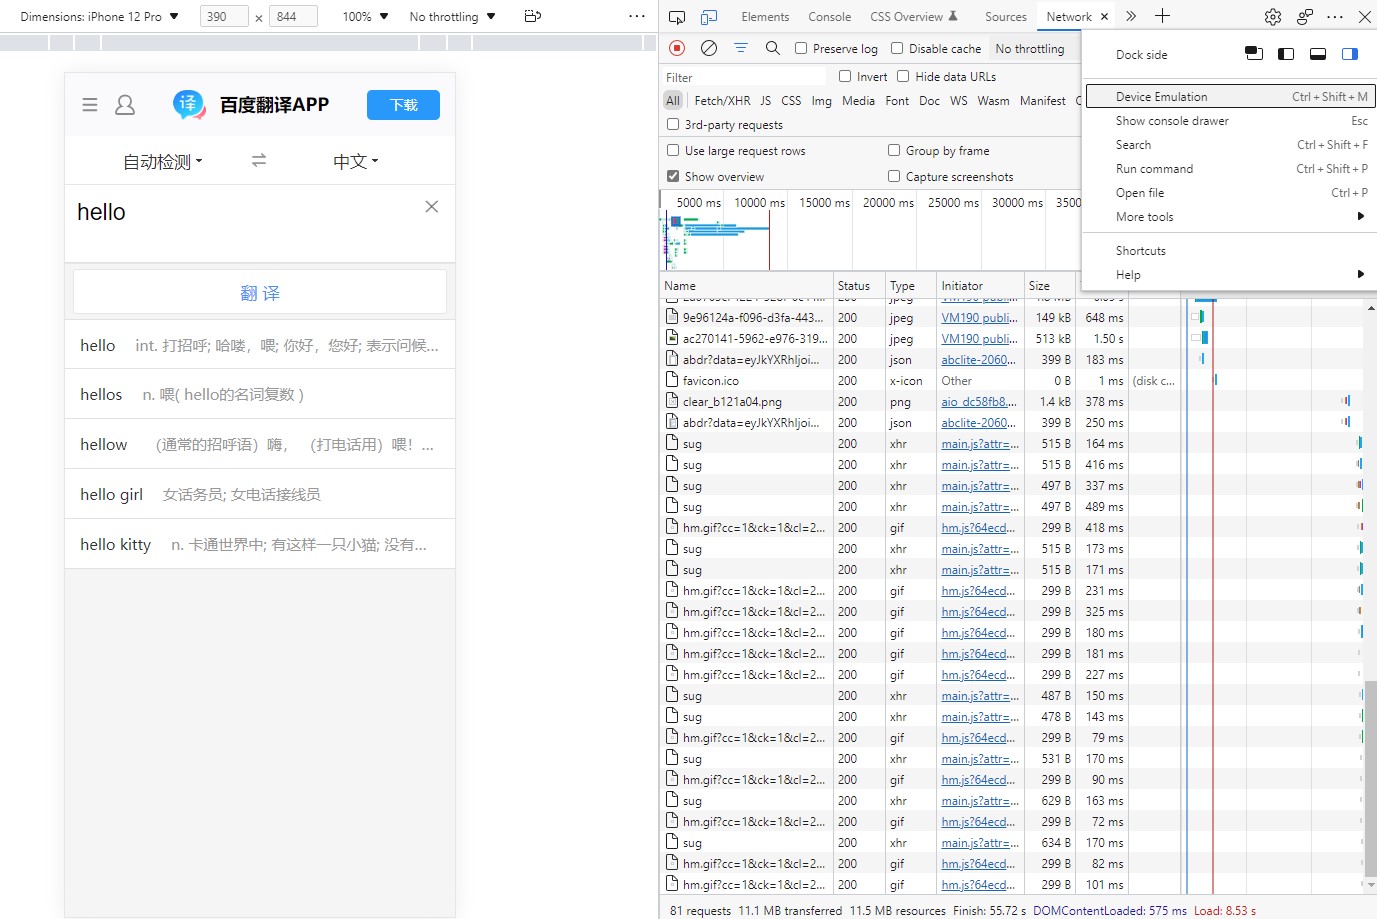This screenshot has width=1377, height=919.
Task: Open the Dimensions iPhone 12 Pro dropdown
Action: 100,16
